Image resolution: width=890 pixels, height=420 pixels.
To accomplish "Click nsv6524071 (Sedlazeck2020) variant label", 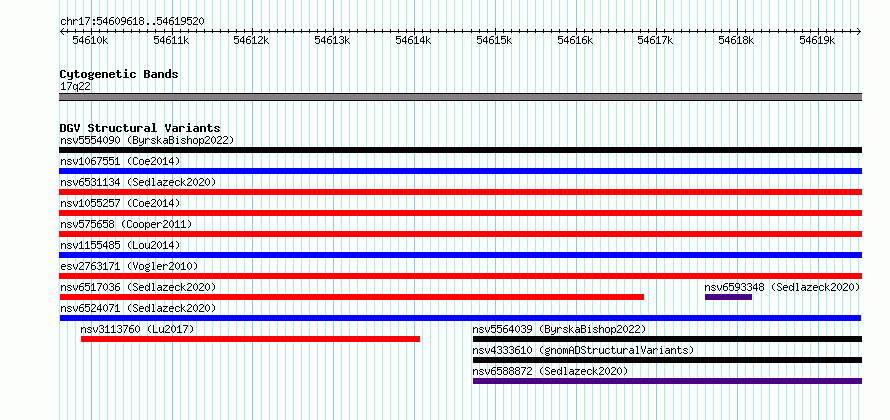I will pos(138,308).
